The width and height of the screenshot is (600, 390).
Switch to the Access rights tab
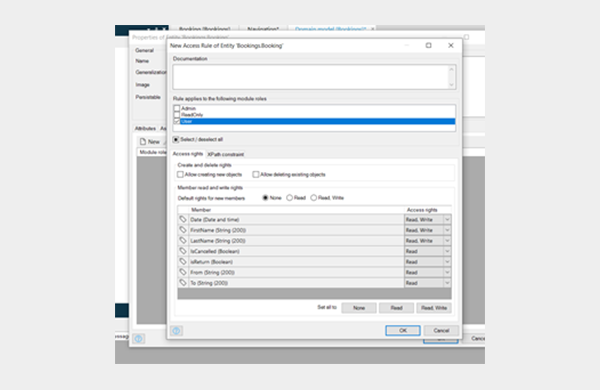[x=188, y=153]
